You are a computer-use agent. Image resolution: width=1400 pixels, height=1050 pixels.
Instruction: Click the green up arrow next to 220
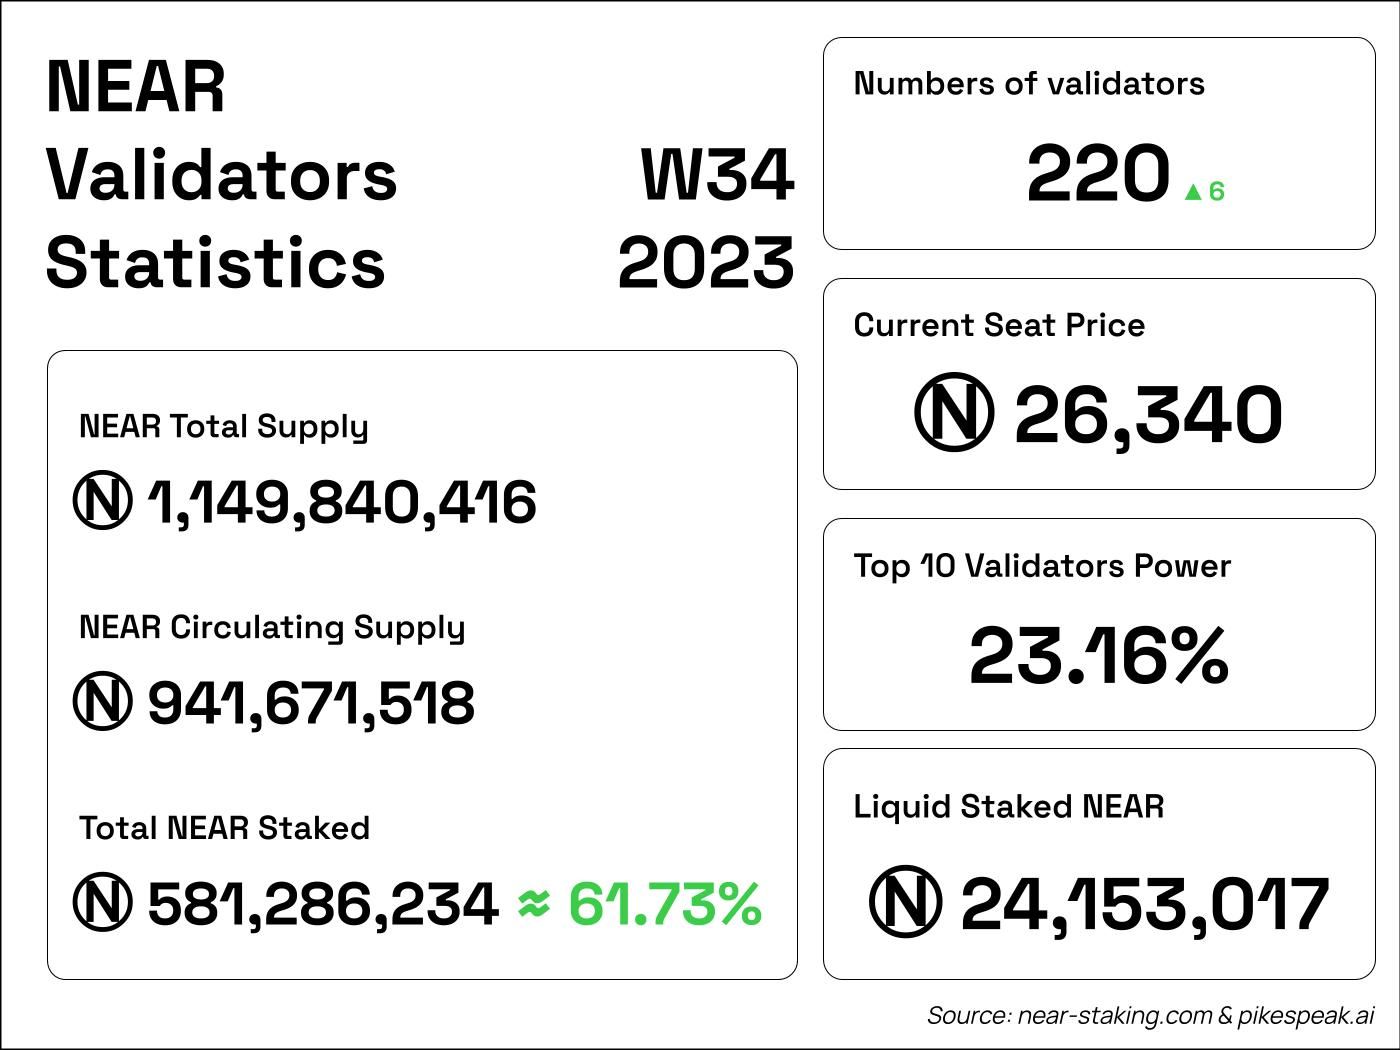[1192, 192]
